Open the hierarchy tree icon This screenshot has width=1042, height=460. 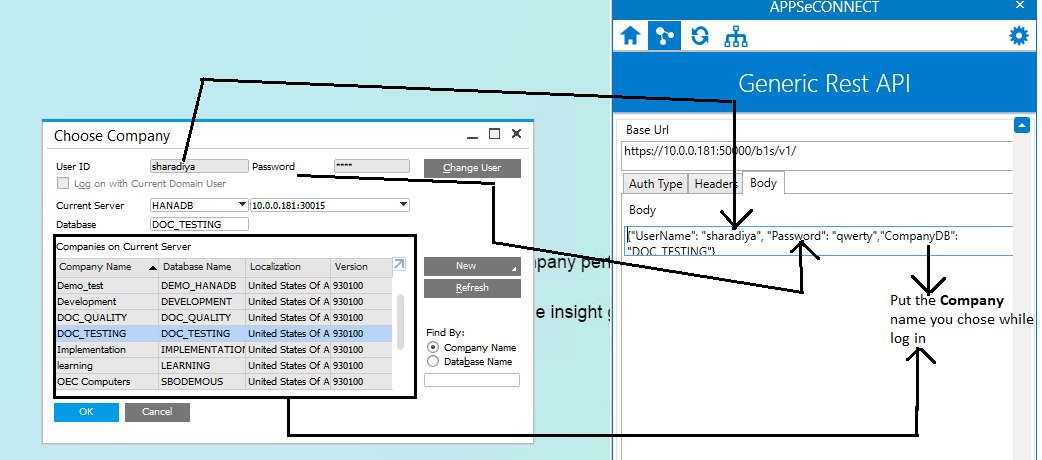click(x=736, y=37)
